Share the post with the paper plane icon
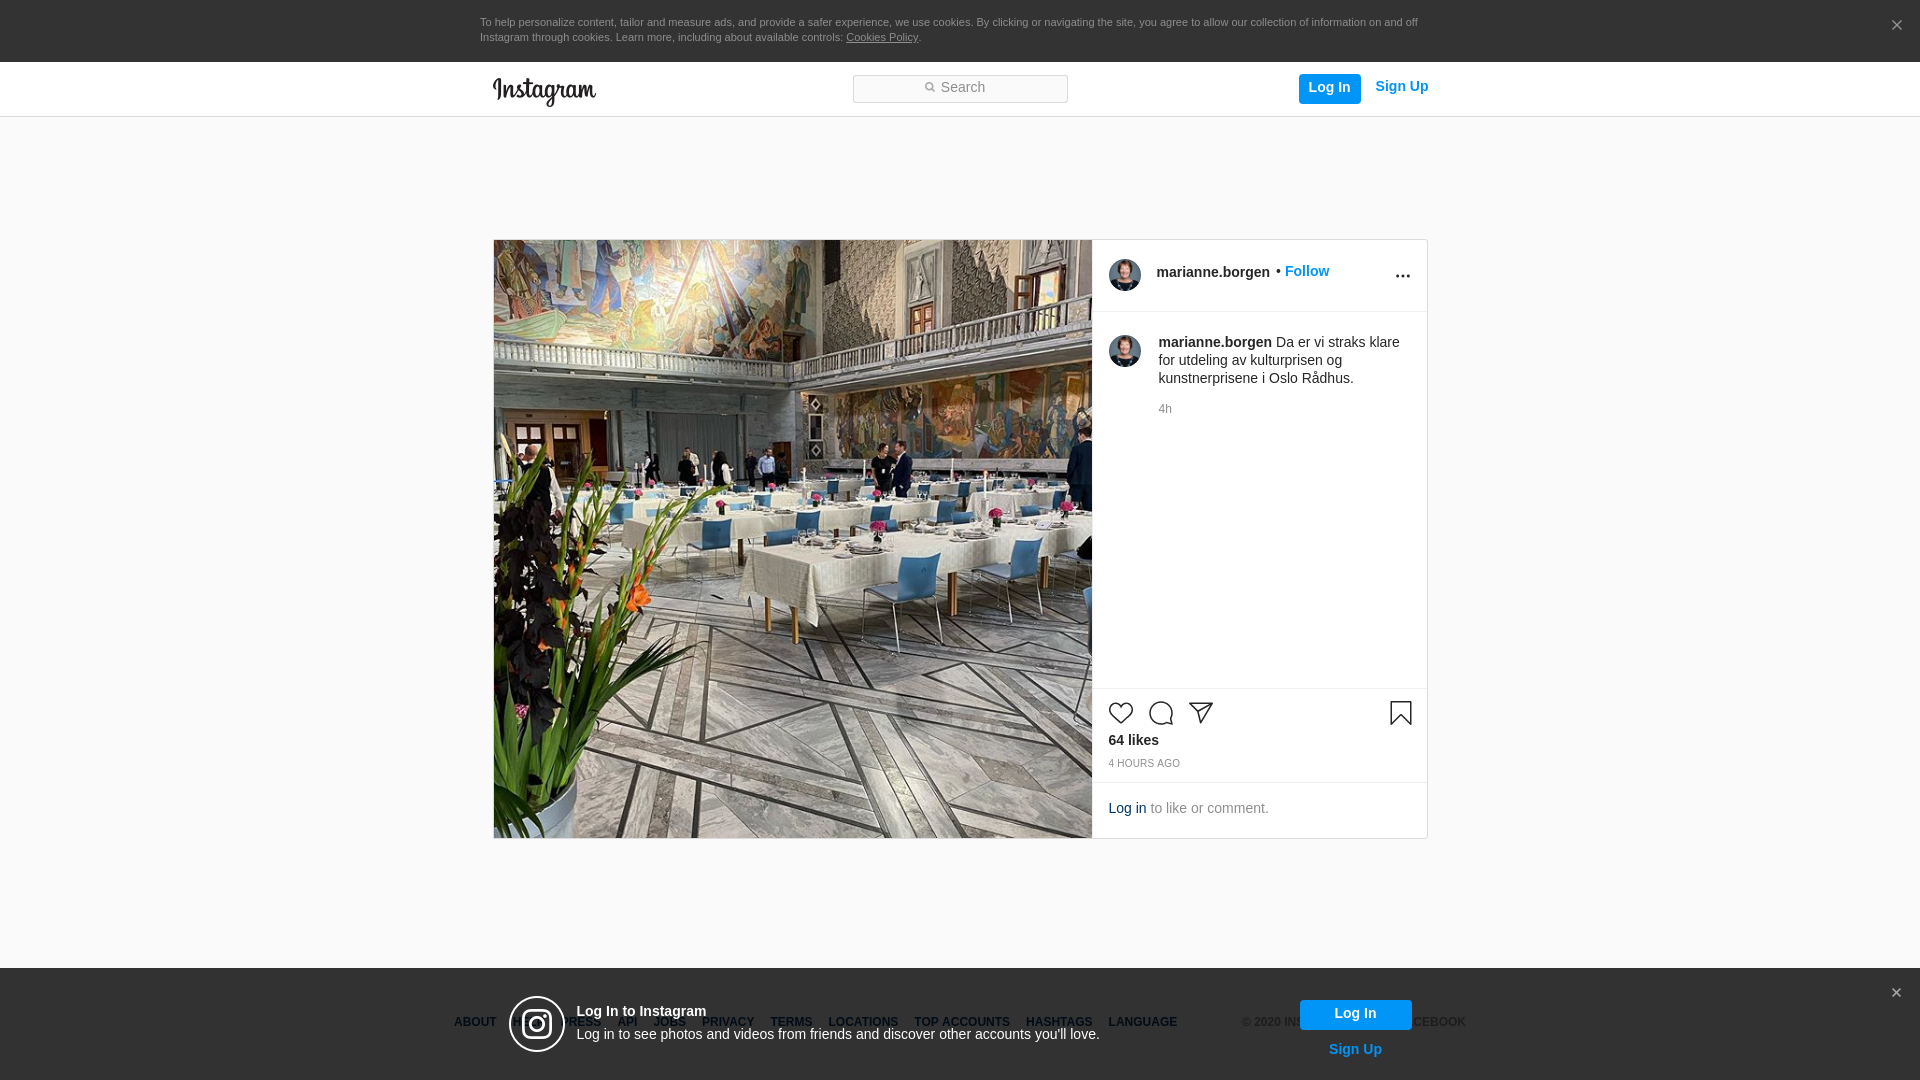 coord(1201,713)
